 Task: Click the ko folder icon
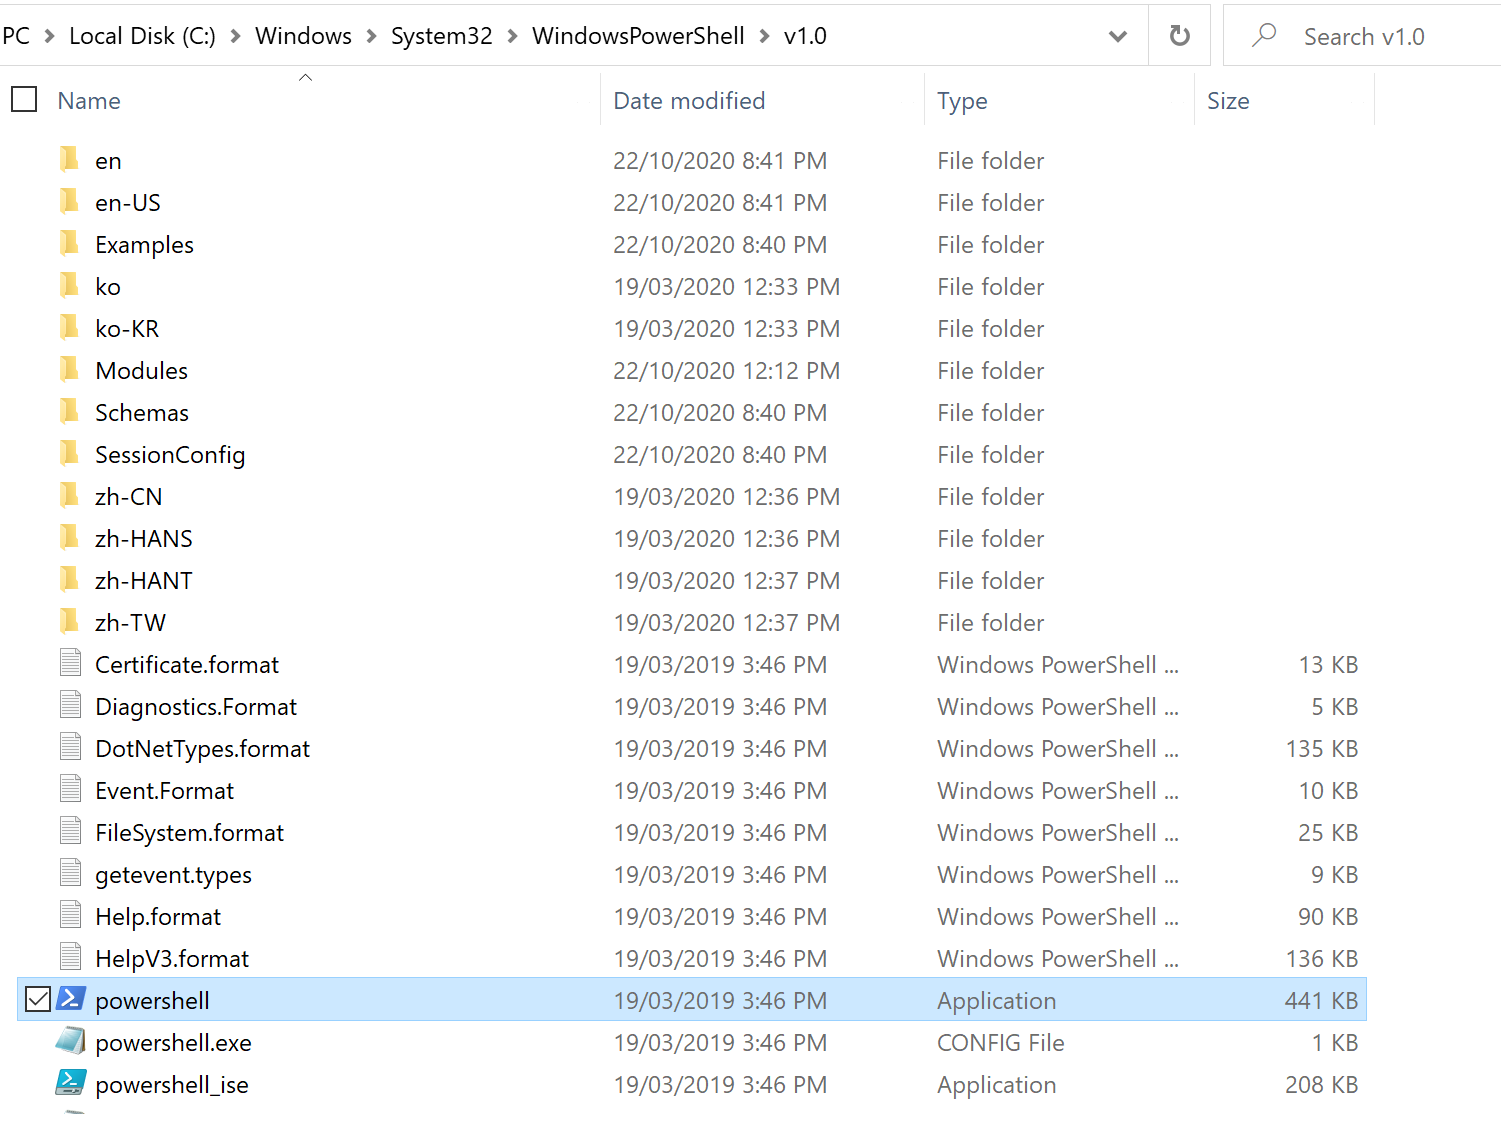tap(69, 286)
